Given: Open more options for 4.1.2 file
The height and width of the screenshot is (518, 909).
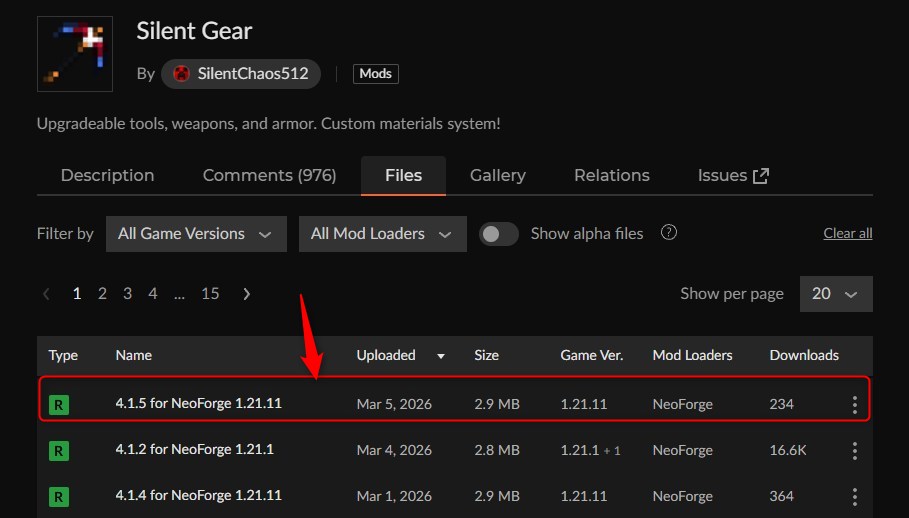Looking at the screenshot, I should point(855,451).
